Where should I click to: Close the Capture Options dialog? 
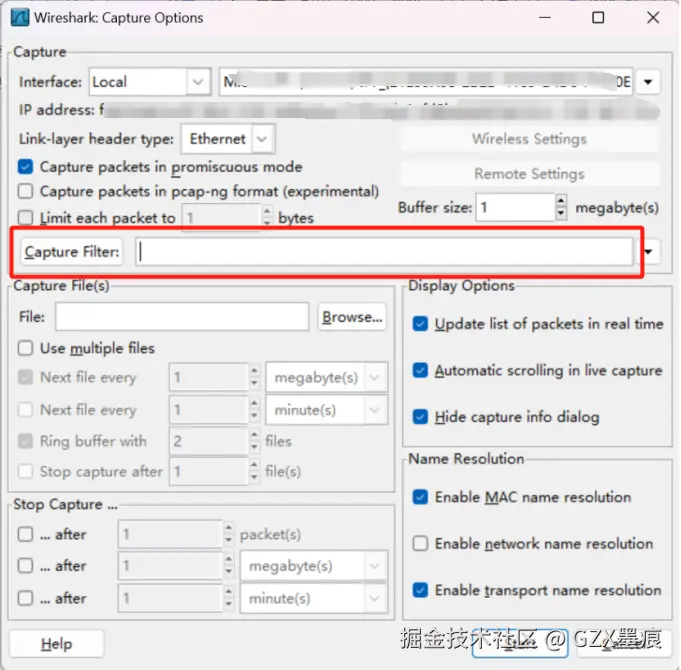(653, 18)
